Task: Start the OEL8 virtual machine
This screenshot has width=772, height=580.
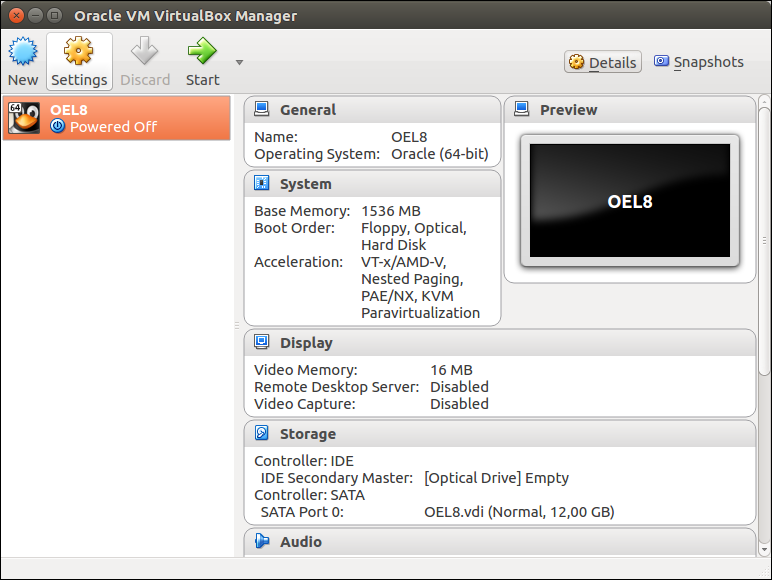Action: (x=202, y=62)
